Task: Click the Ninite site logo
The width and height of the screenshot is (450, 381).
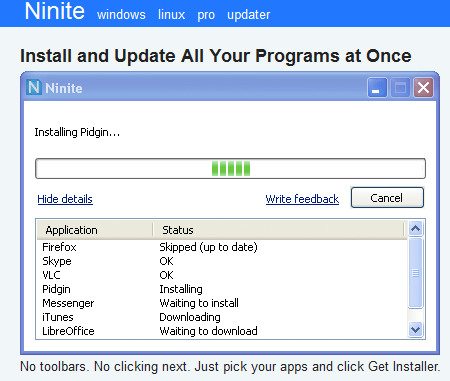Action: pyautogui.click(x=55, y=11)
